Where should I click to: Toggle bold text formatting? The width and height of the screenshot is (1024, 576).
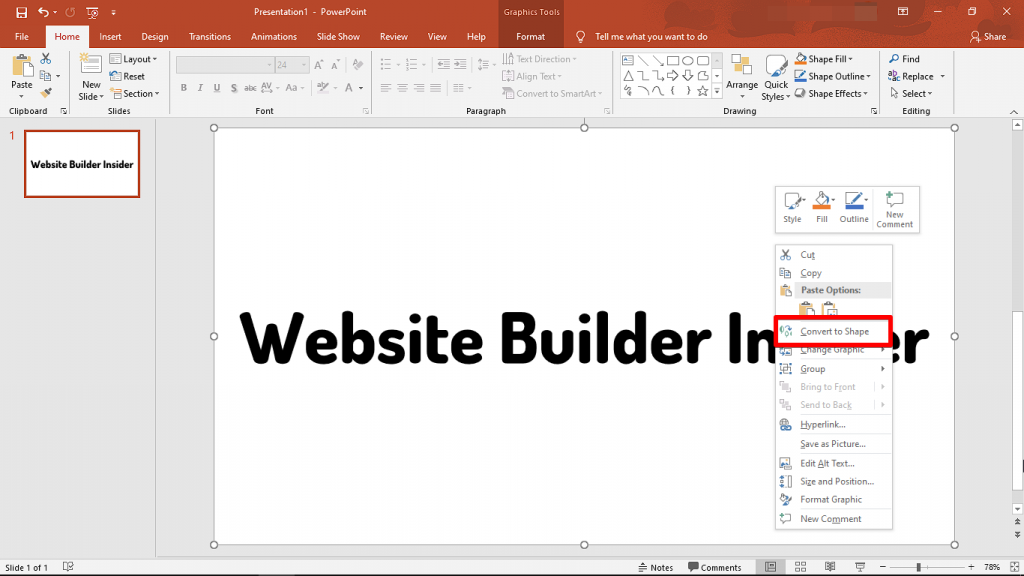(183, 88)
